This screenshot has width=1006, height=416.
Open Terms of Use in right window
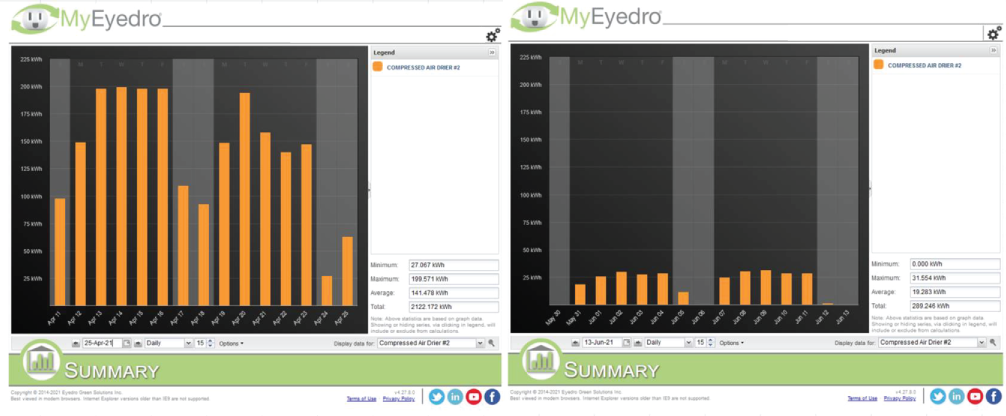coord(862,399)
